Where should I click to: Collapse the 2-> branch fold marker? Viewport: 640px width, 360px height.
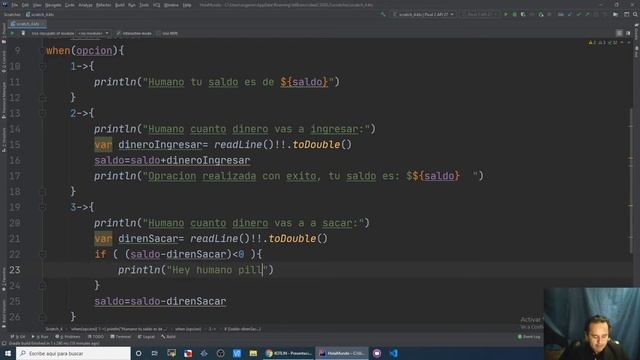pyautogui.click(x=42, y=113)
